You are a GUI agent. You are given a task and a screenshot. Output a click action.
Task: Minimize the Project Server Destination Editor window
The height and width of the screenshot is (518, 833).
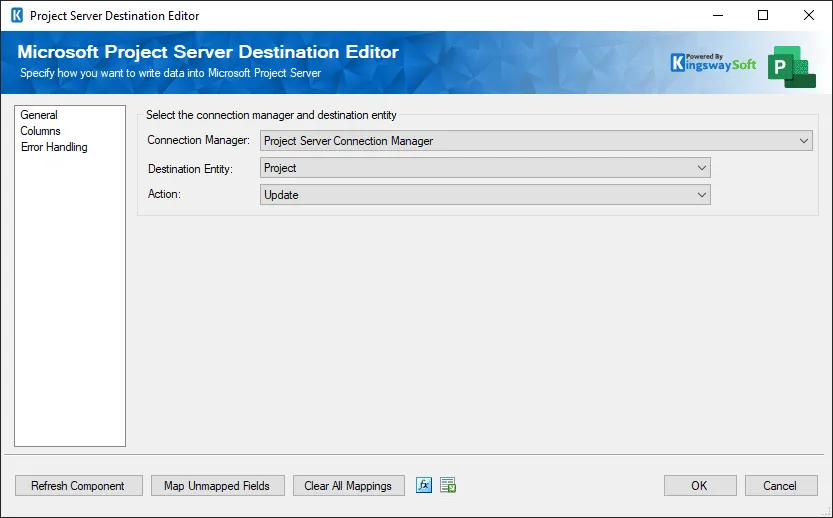coord(717,16)
